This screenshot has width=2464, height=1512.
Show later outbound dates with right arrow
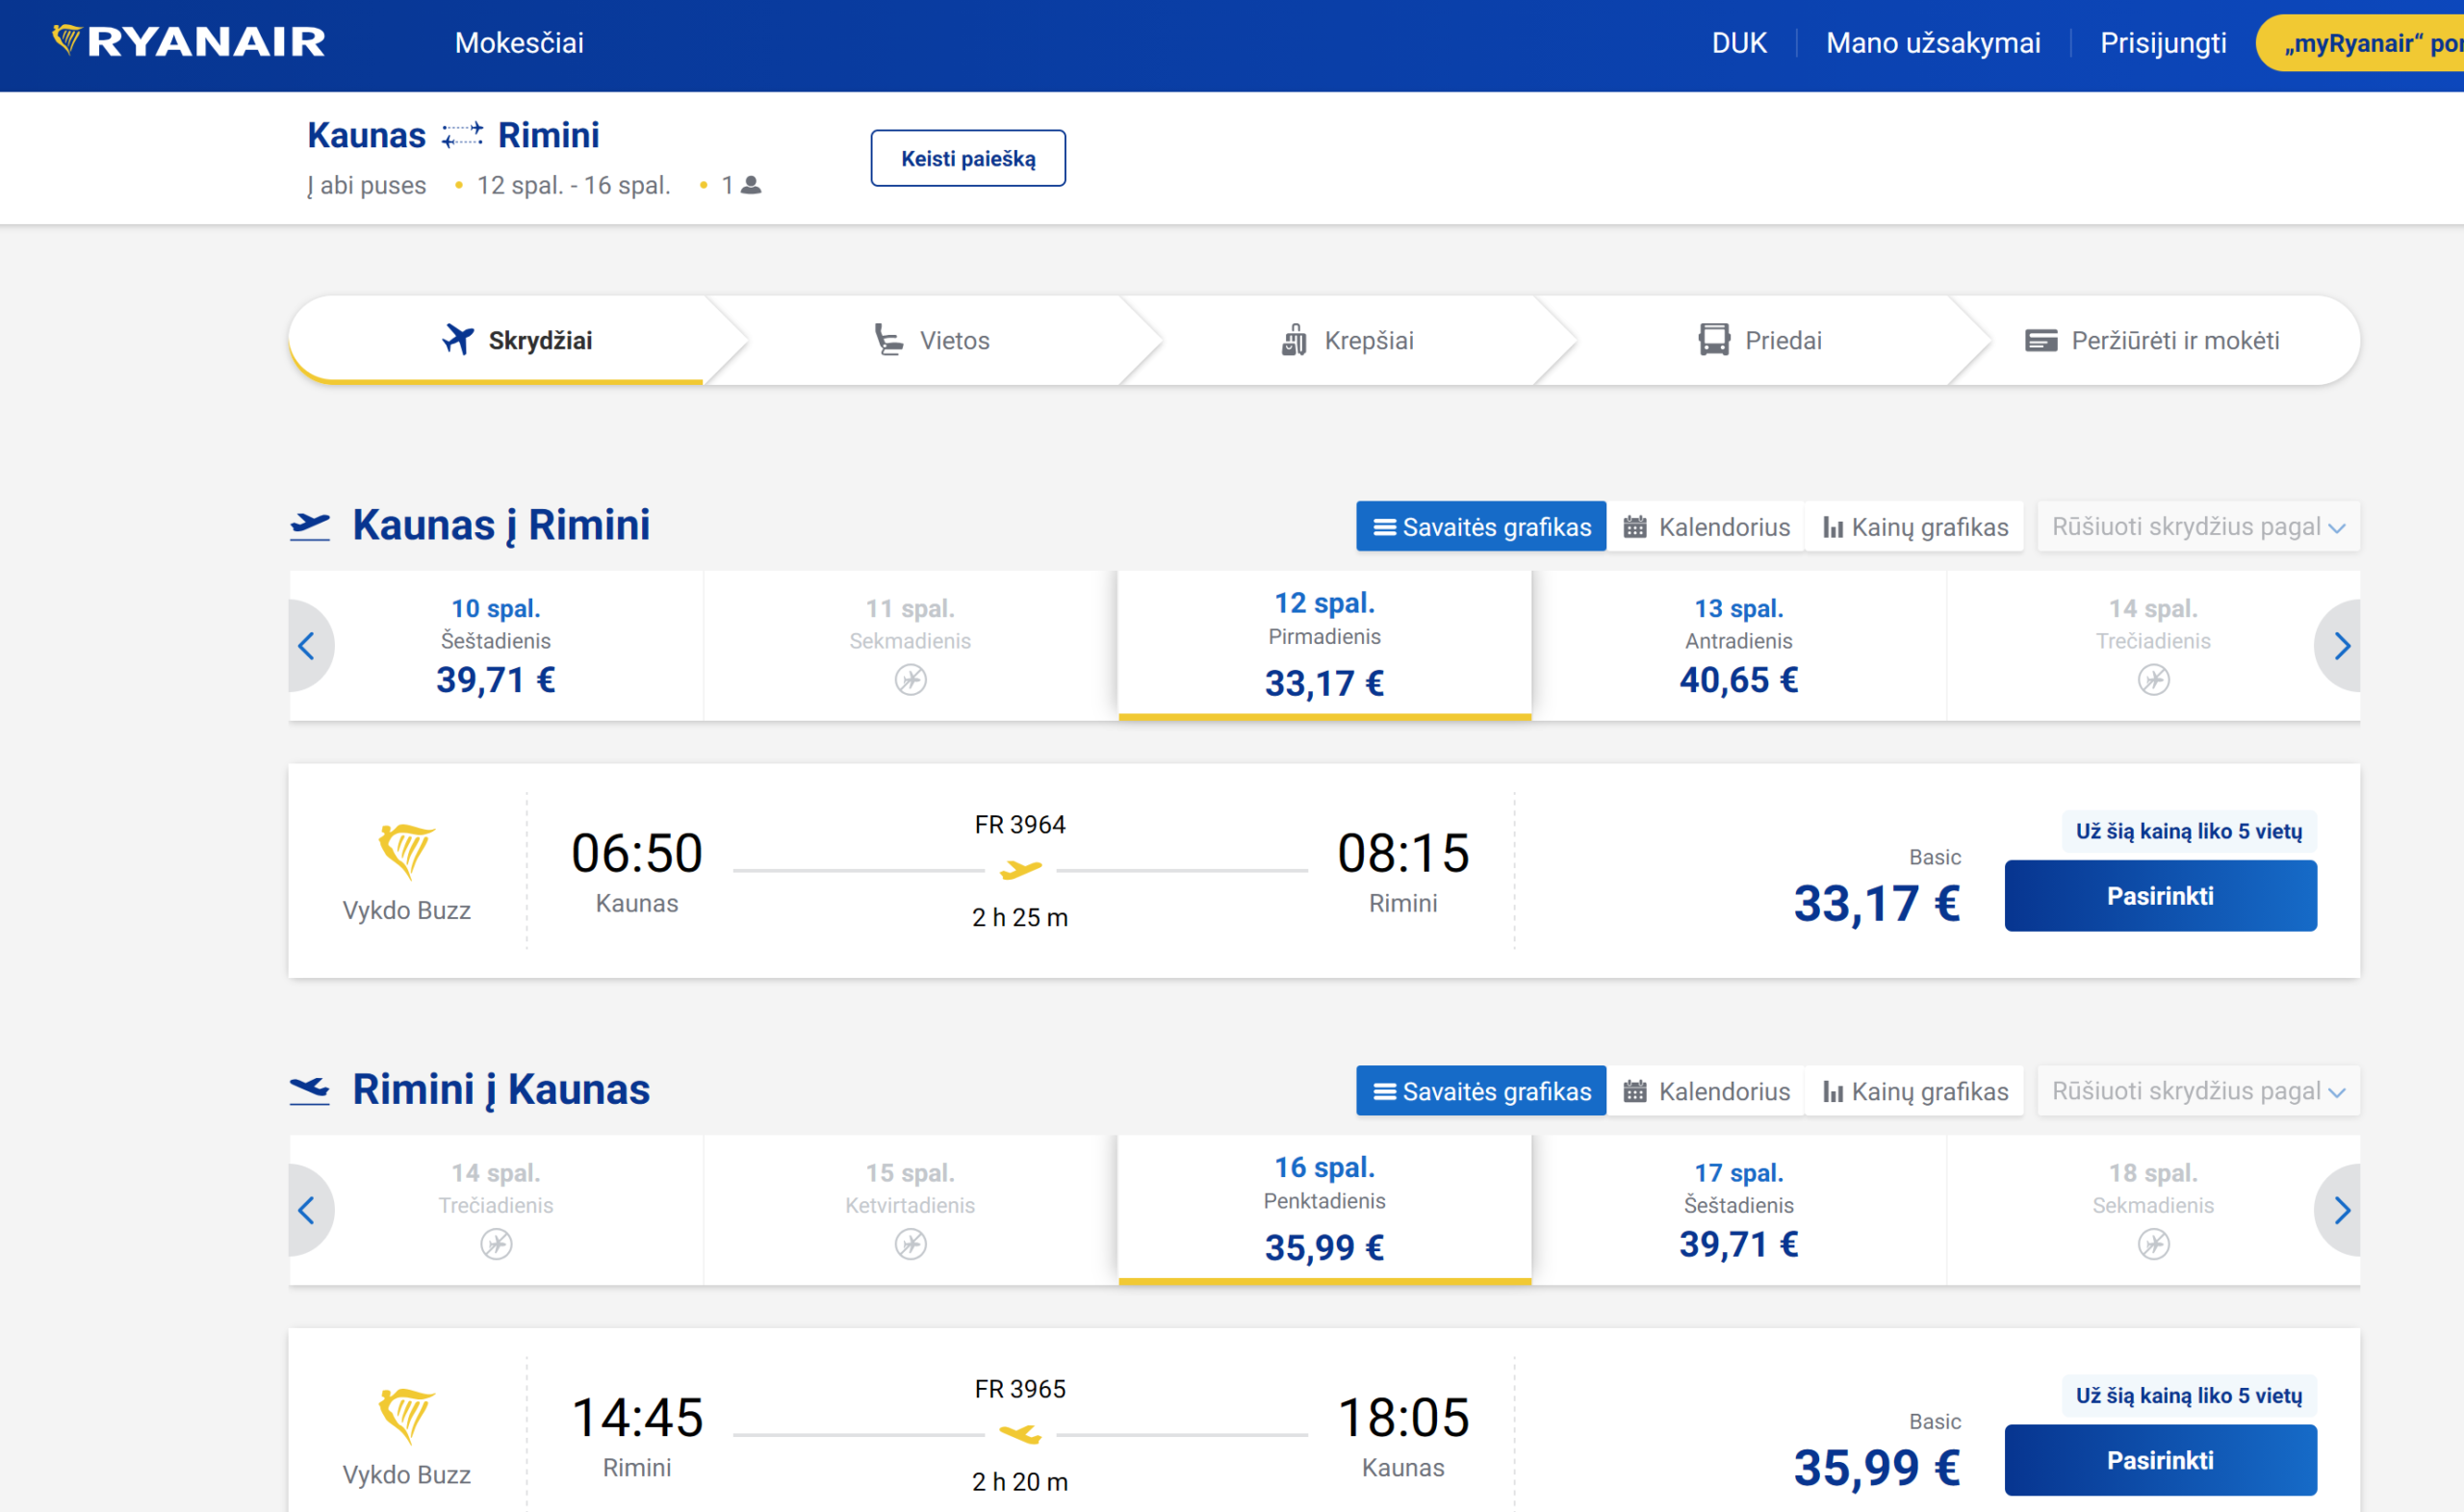pyautogui.click(x=2340, y=646)
